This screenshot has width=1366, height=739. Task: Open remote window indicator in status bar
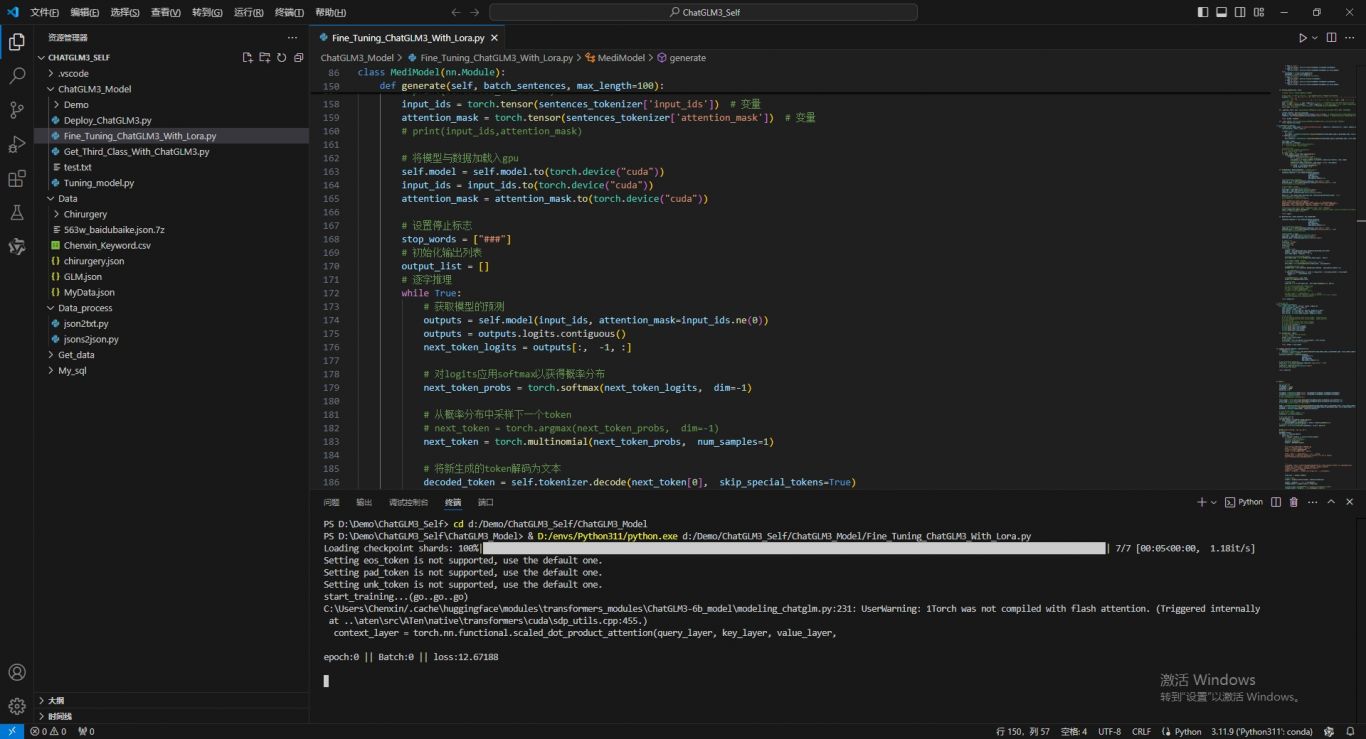10,731
